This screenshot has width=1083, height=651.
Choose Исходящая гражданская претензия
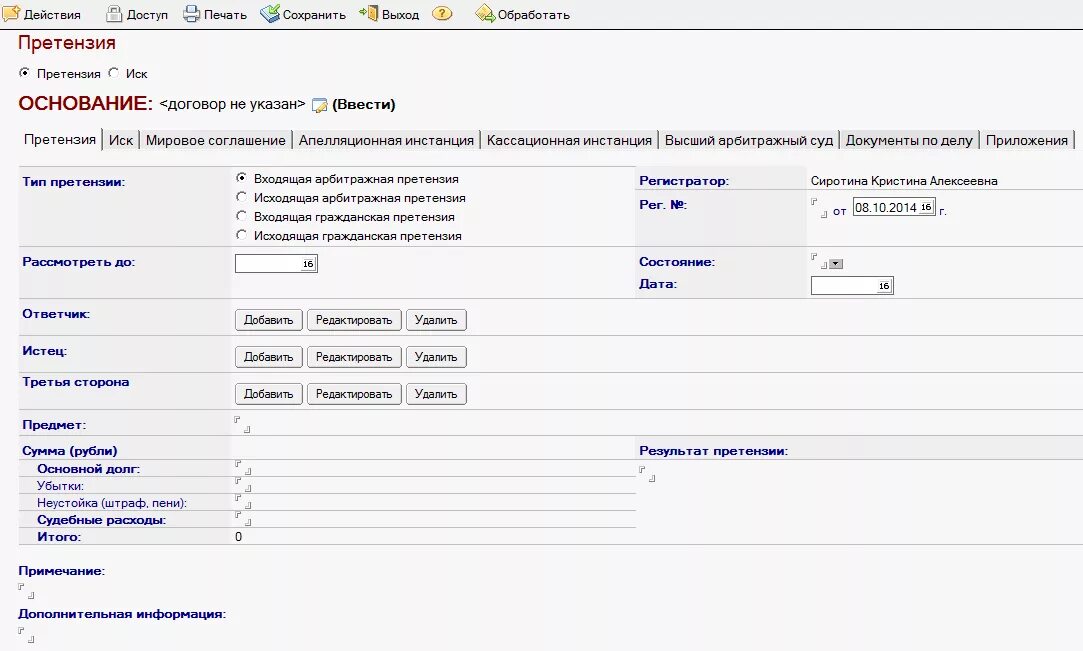tap(241, 235)
